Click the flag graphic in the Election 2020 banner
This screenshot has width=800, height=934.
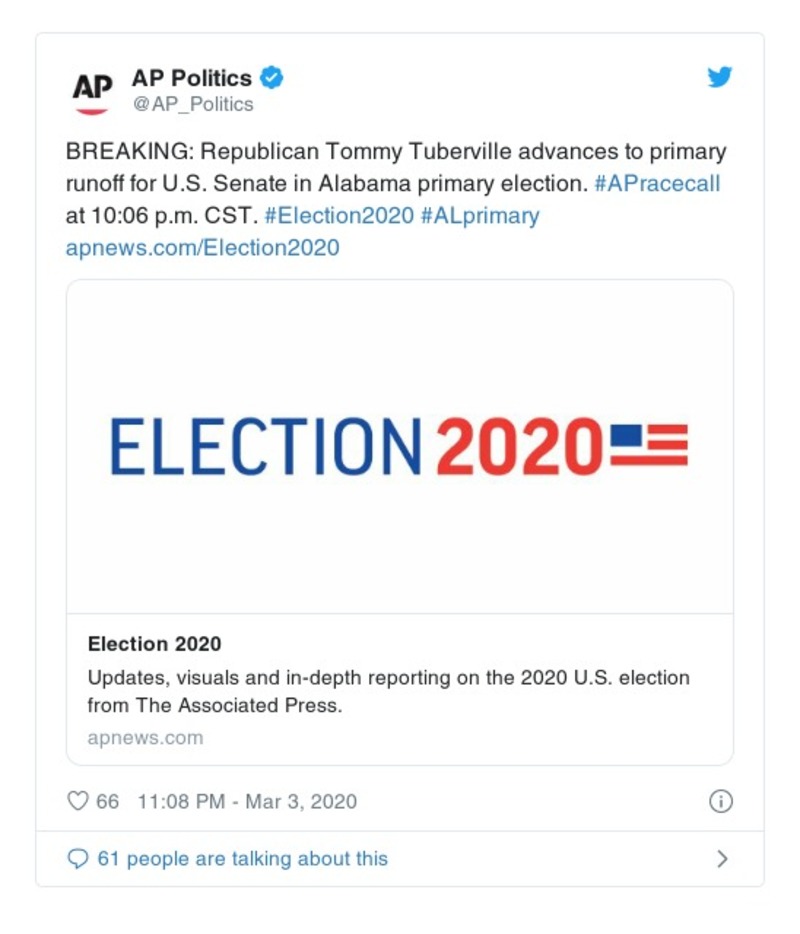[x=649, y=445]
